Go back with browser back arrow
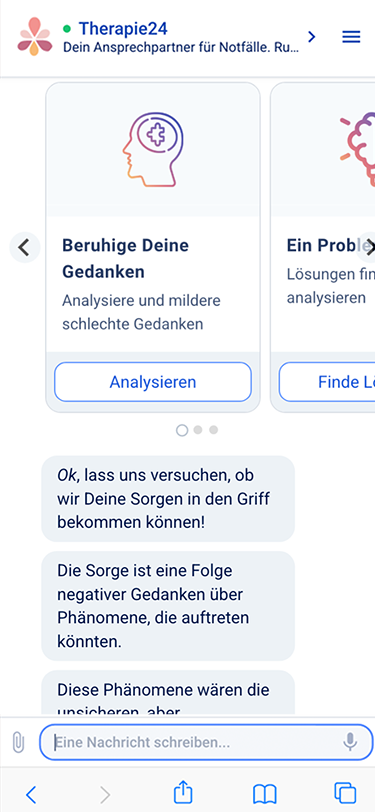The width and height of the screenshot is (375, 812). pos(32,794)
